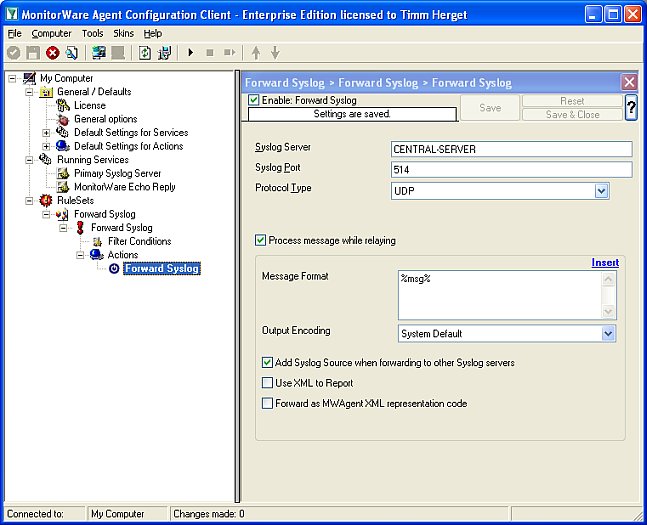Collapse the Forward Syslog rule node
The image size is (647, 525).
coord(63,228)
